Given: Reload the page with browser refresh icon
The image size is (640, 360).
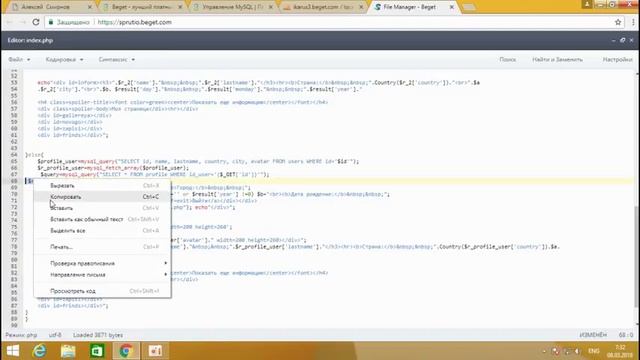Looking at the screenshot, I should [x=36, y=22].
